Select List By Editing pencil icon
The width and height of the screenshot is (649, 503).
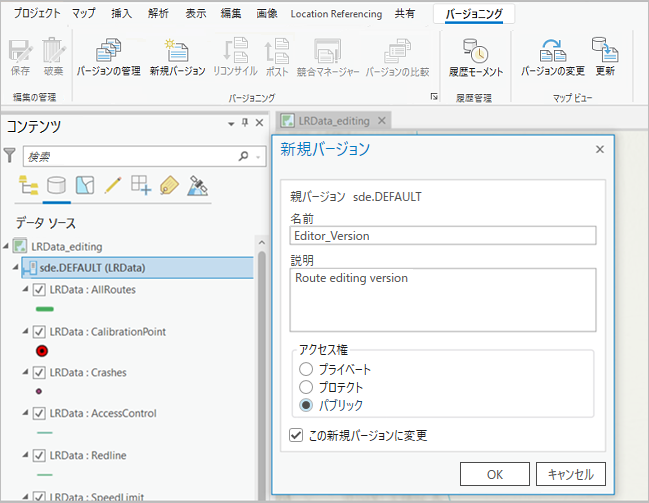pyautogui.click(x=113, y=185)
